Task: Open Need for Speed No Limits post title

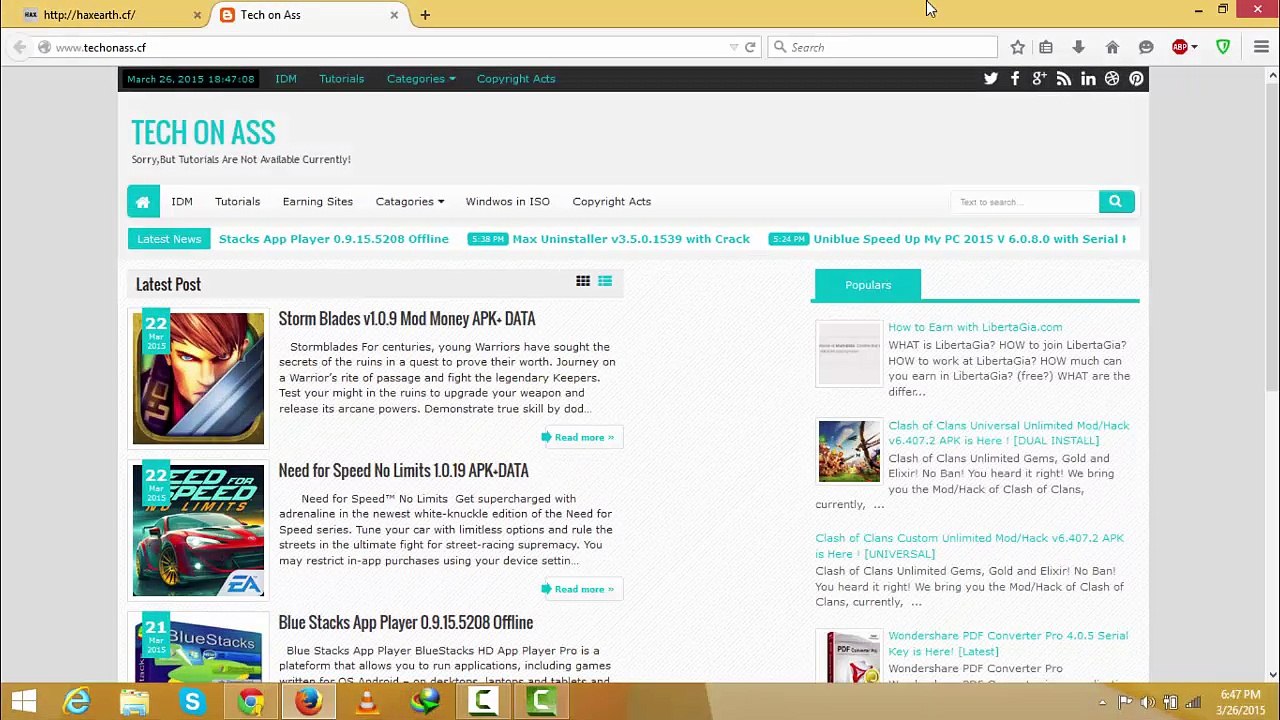Action: [403, 471]
